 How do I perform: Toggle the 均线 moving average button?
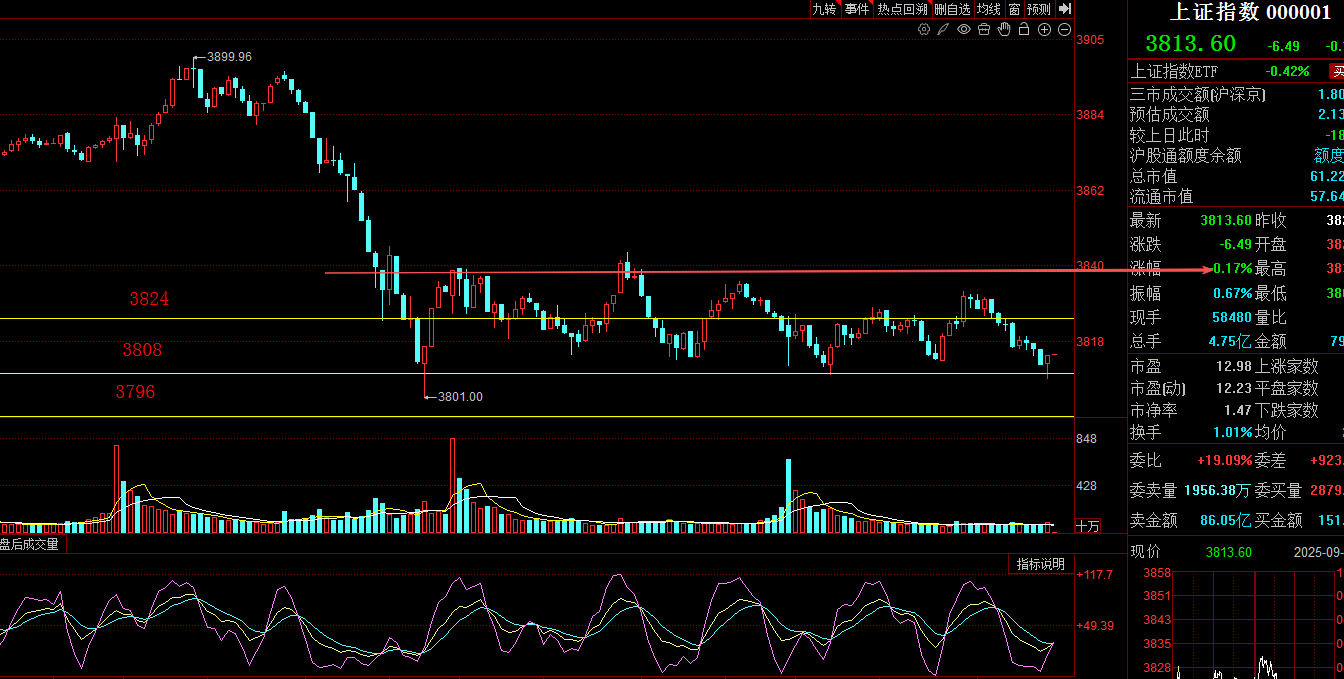pyautogui.click(x=989, y=9)
